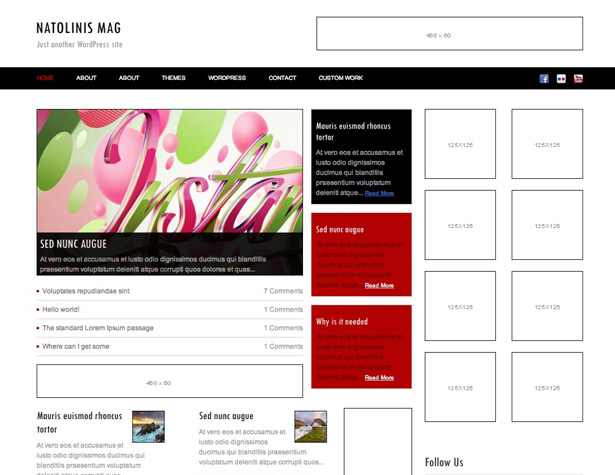Open Sed nunc augue heading in red box

pyautogui.click(x=340, y=229)
